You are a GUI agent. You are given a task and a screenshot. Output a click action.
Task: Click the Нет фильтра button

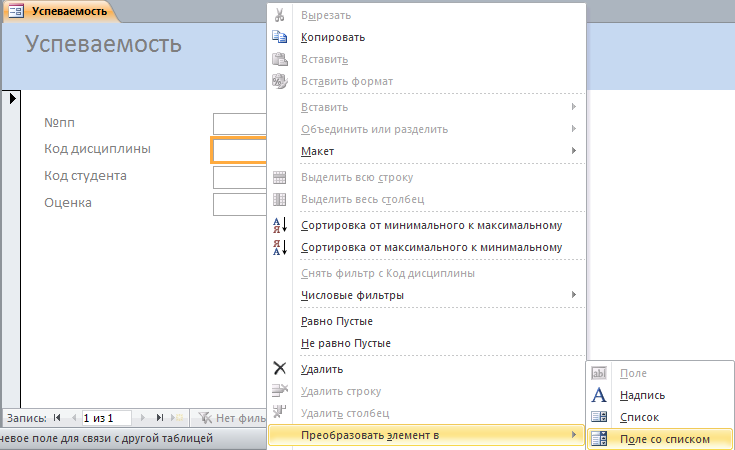coord(232,418)
